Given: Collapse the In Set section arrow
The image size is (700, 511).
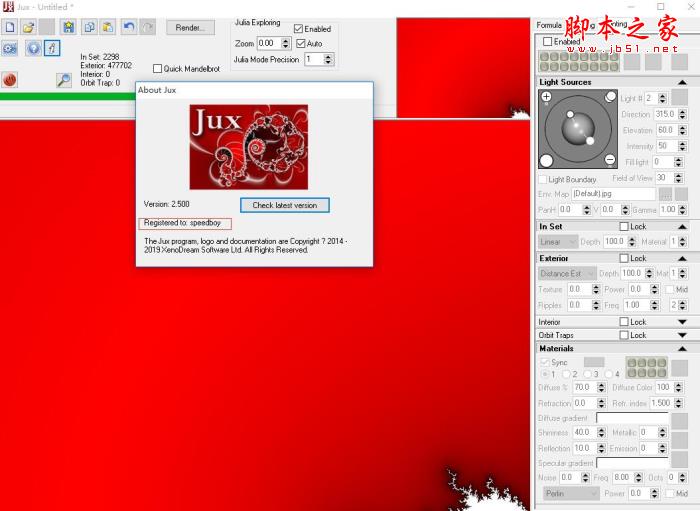Looking at the screenshot, I should [x=682, y=227].
